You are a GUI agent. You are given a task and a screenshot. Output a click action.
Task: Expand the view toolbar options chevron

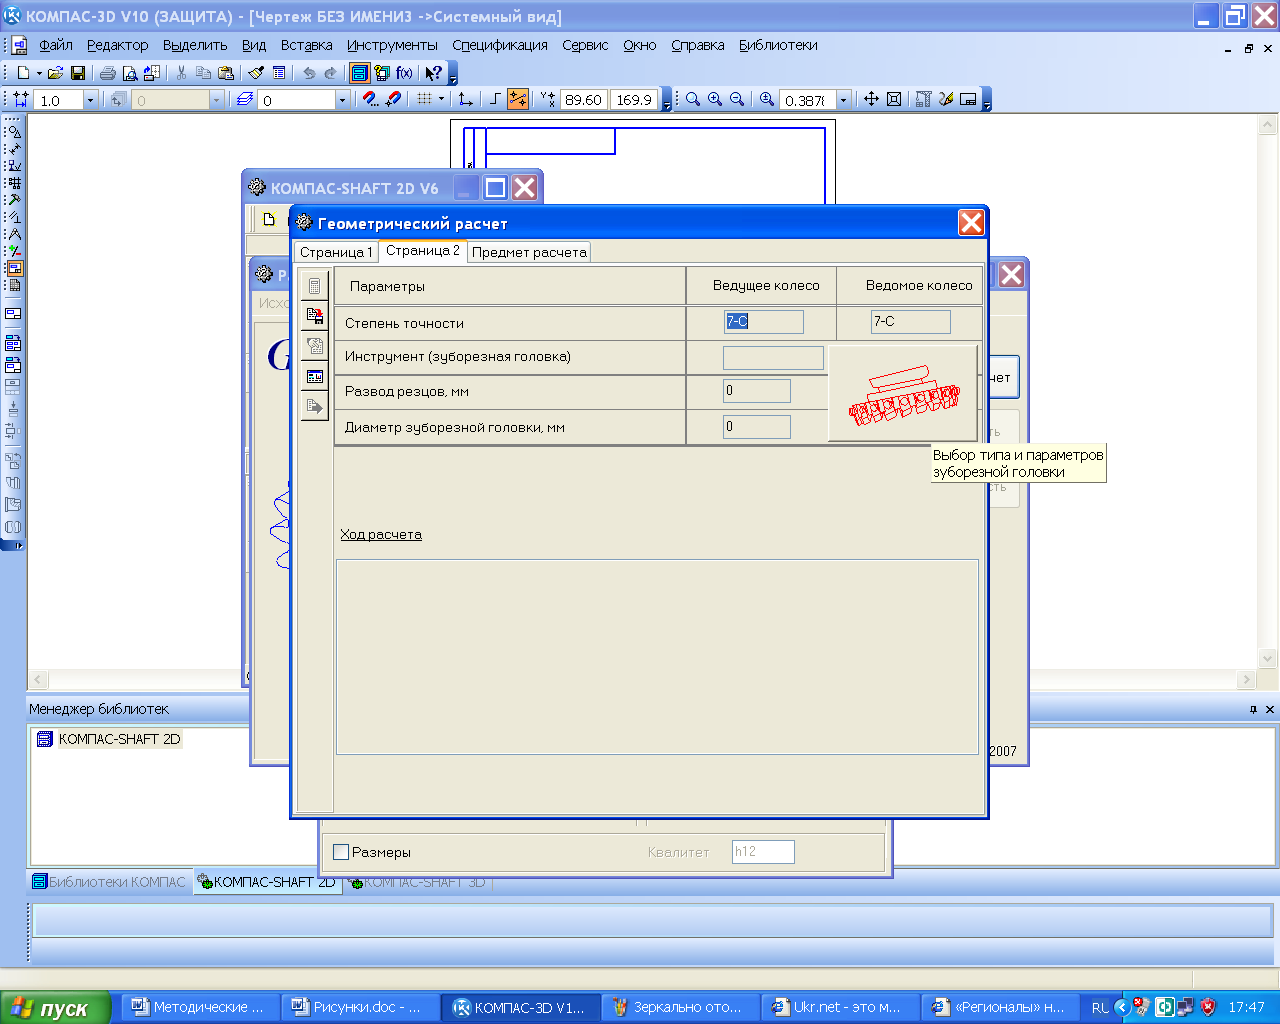[x=987, y=103]
